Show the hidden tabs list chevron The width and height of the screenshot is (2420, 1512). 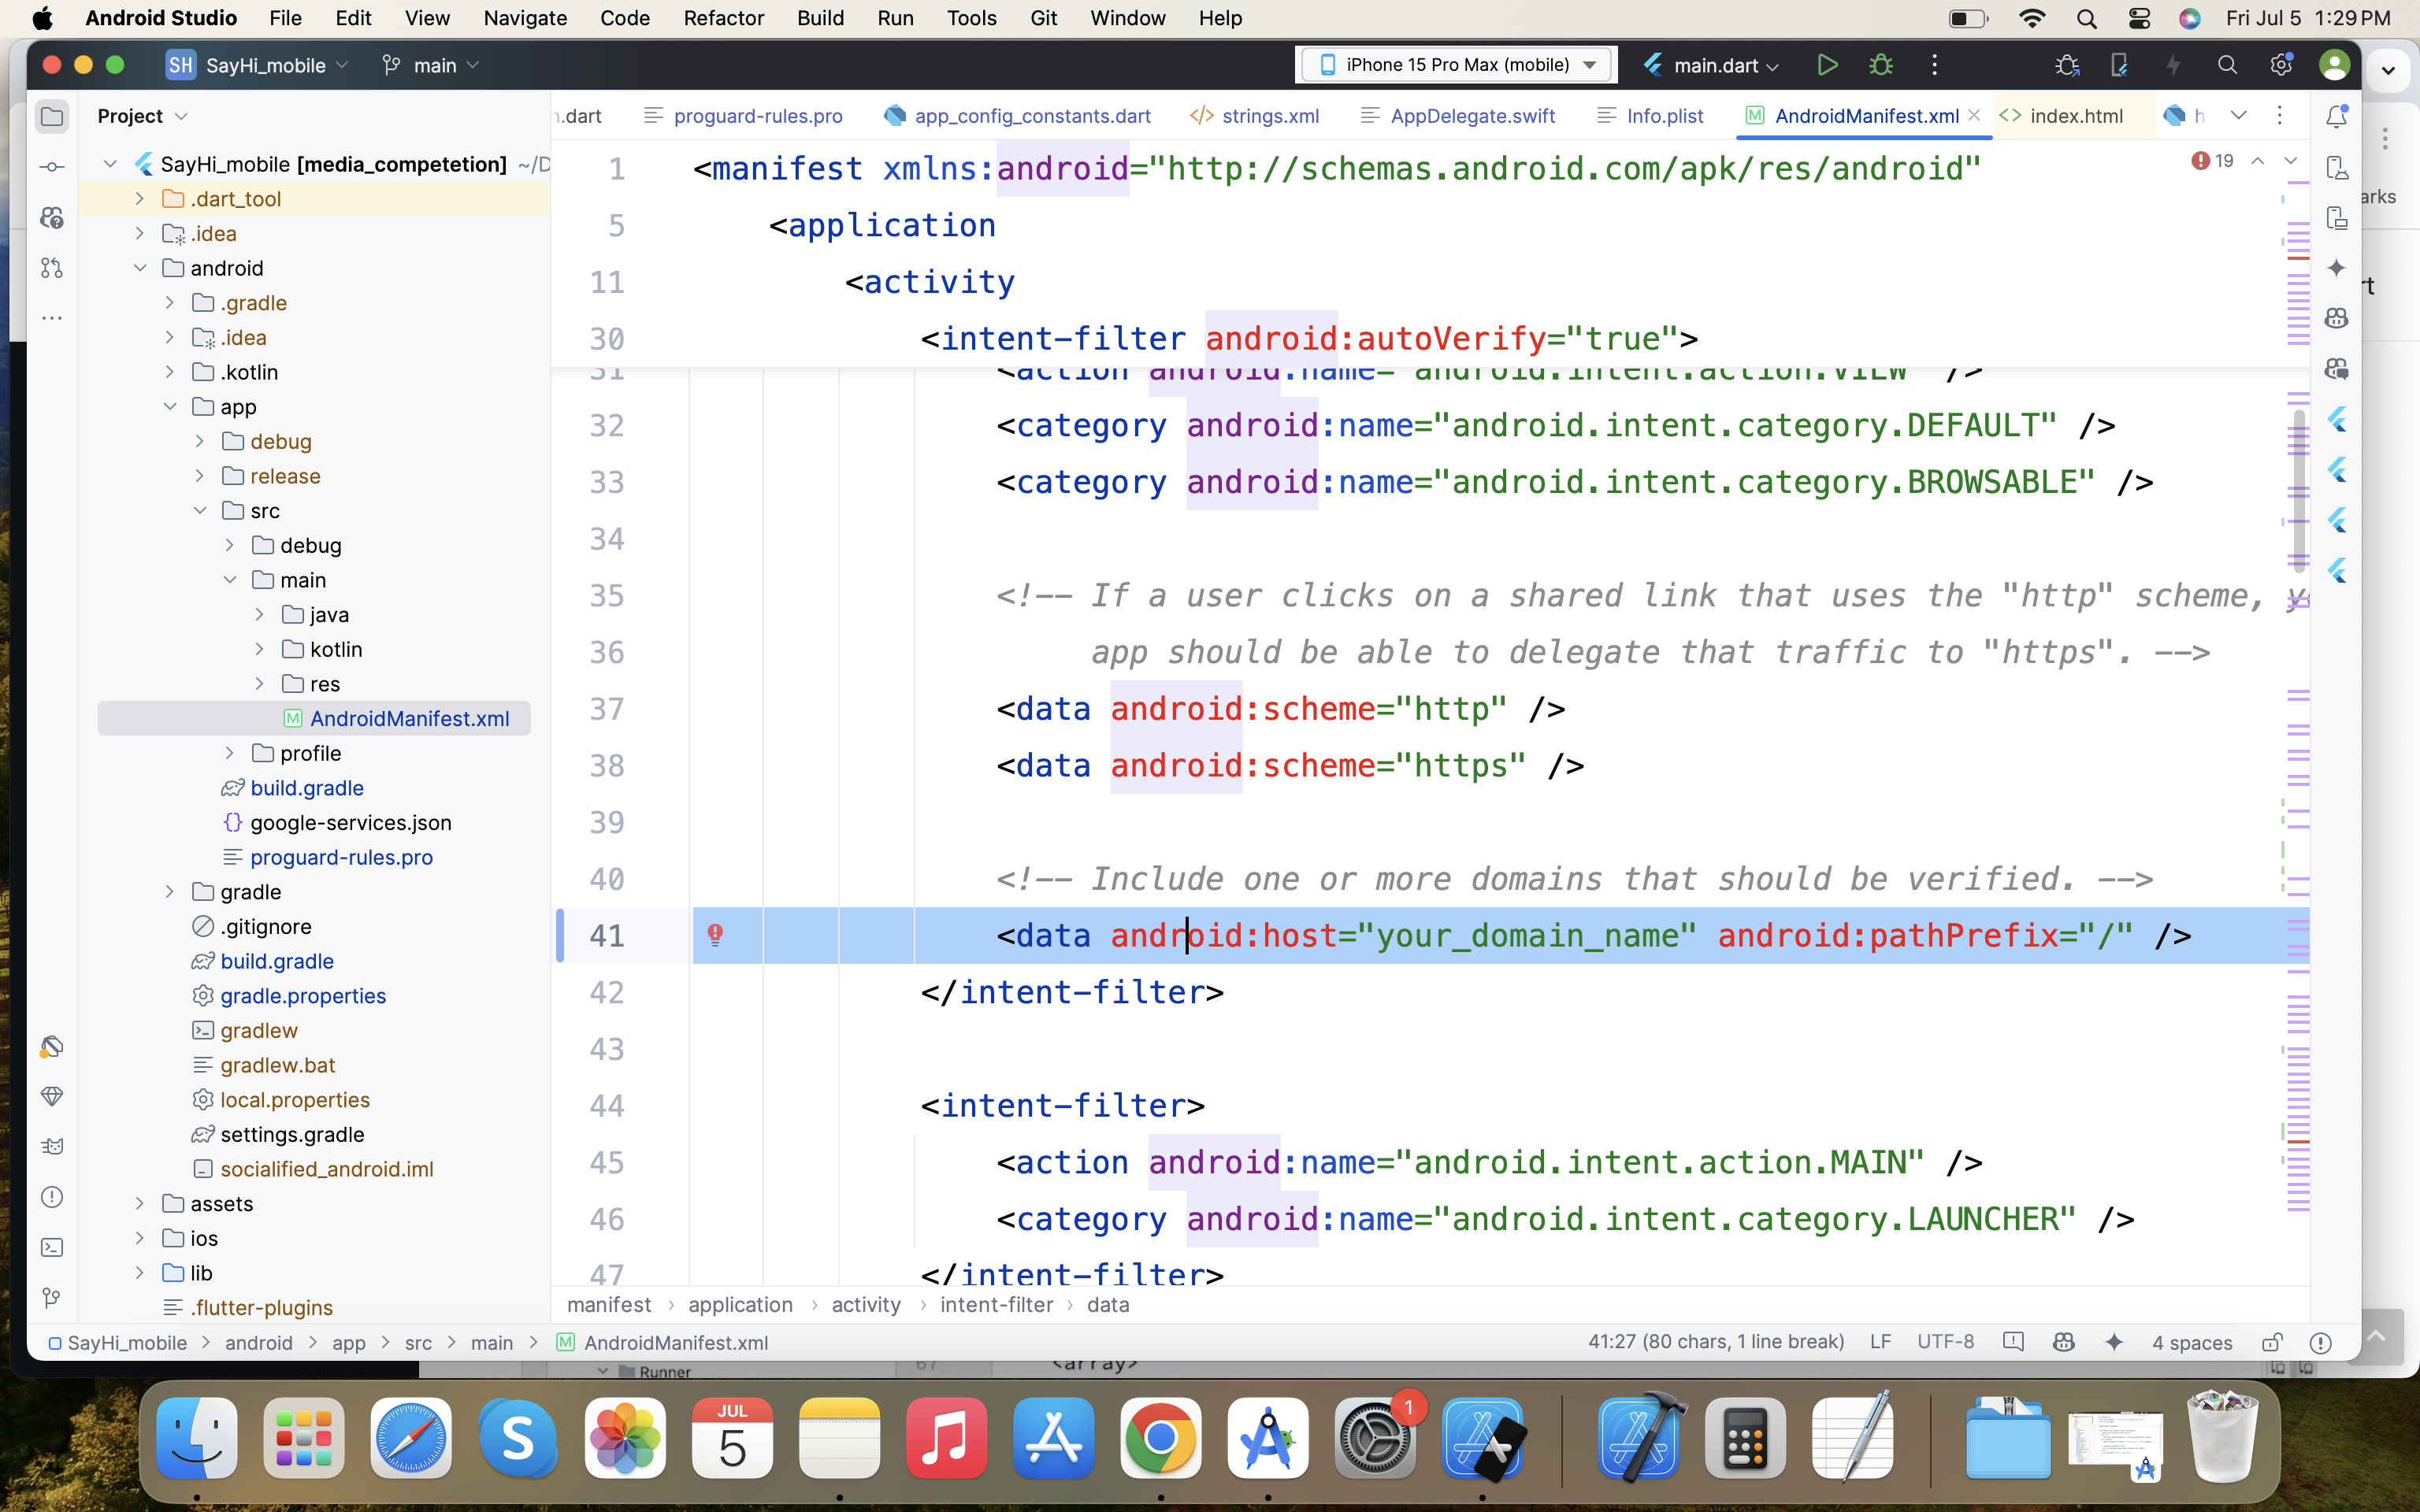[2239, 116]
